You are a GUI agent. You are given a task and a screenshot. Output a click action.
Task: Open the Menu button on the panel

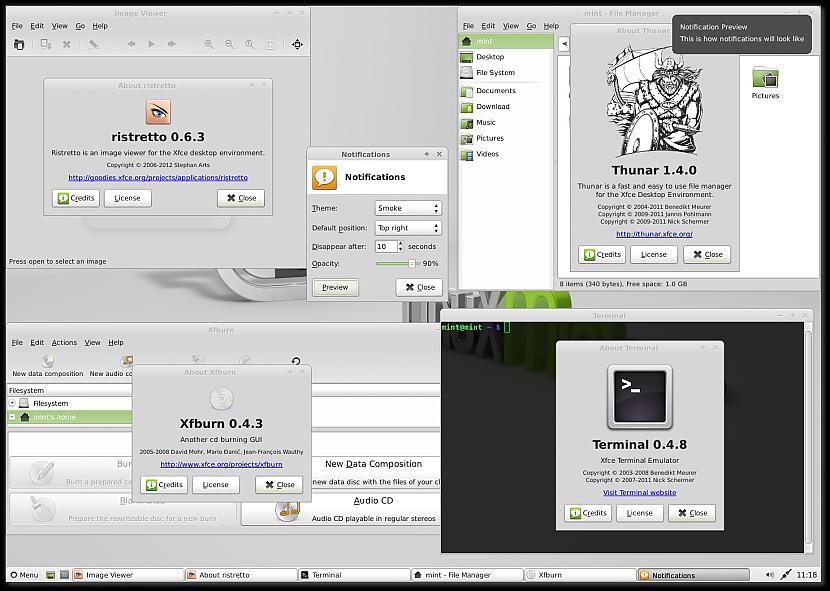(24, 575)
